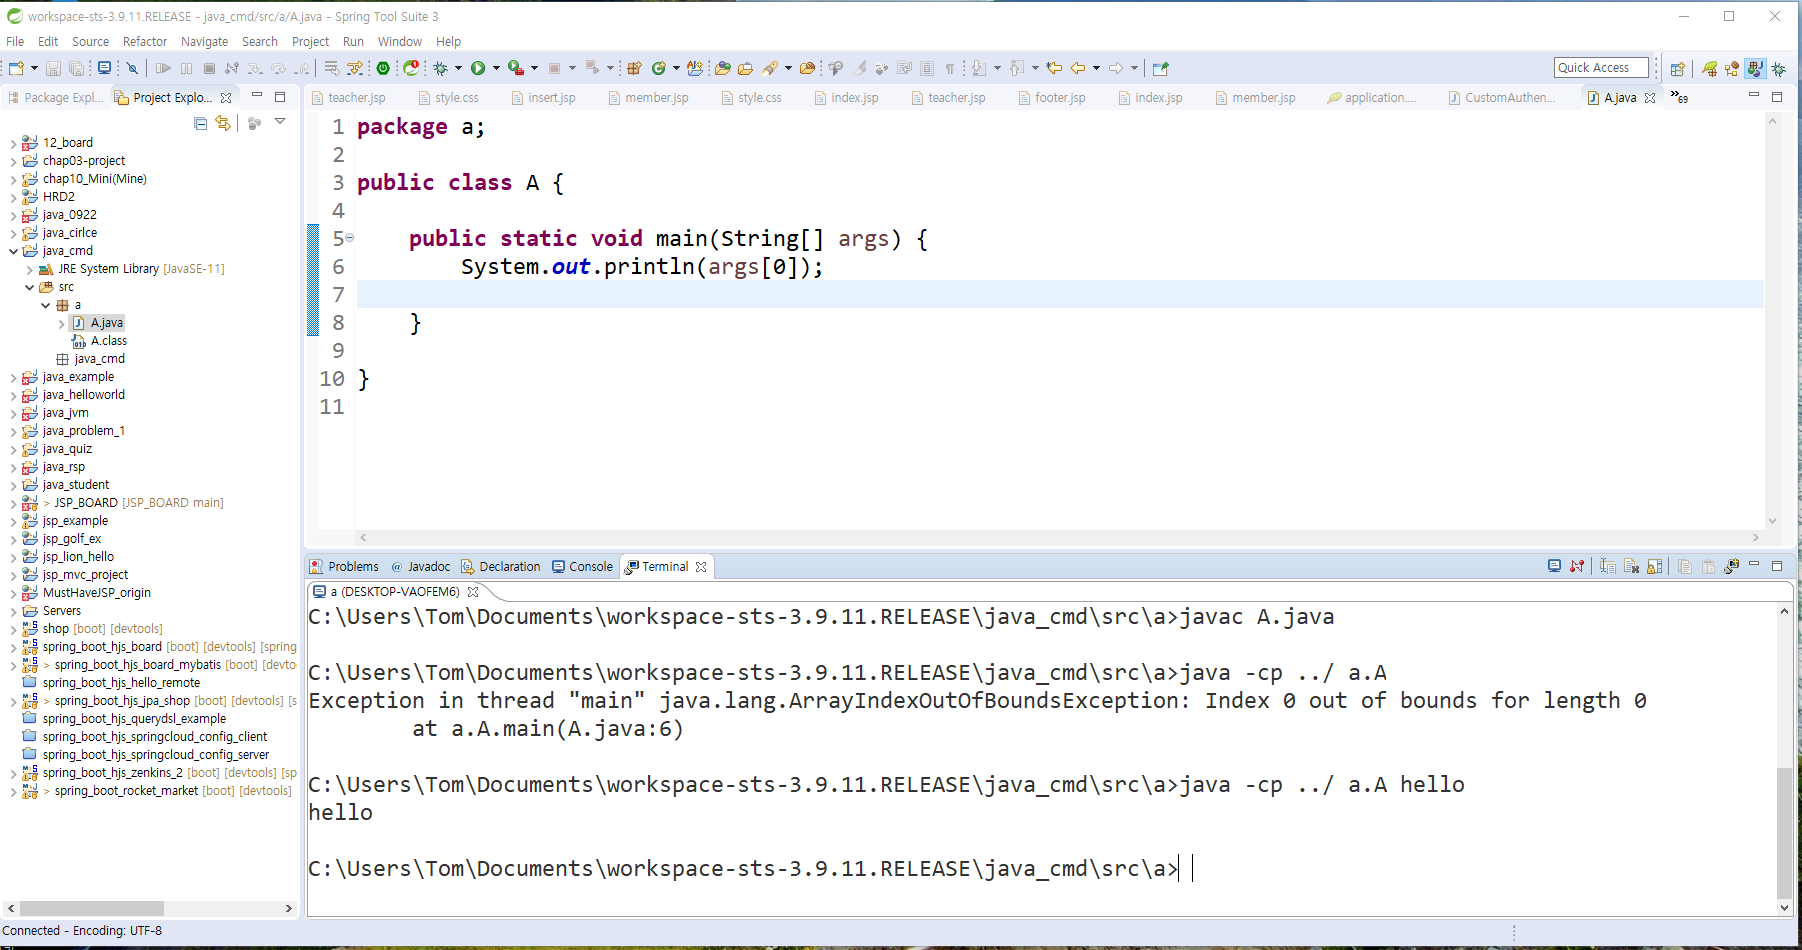Toggle Pin Terminal in the Terminal toolbar
Screen dimensions: 1802x950
pyautogui.click(x=1655, y=566)
